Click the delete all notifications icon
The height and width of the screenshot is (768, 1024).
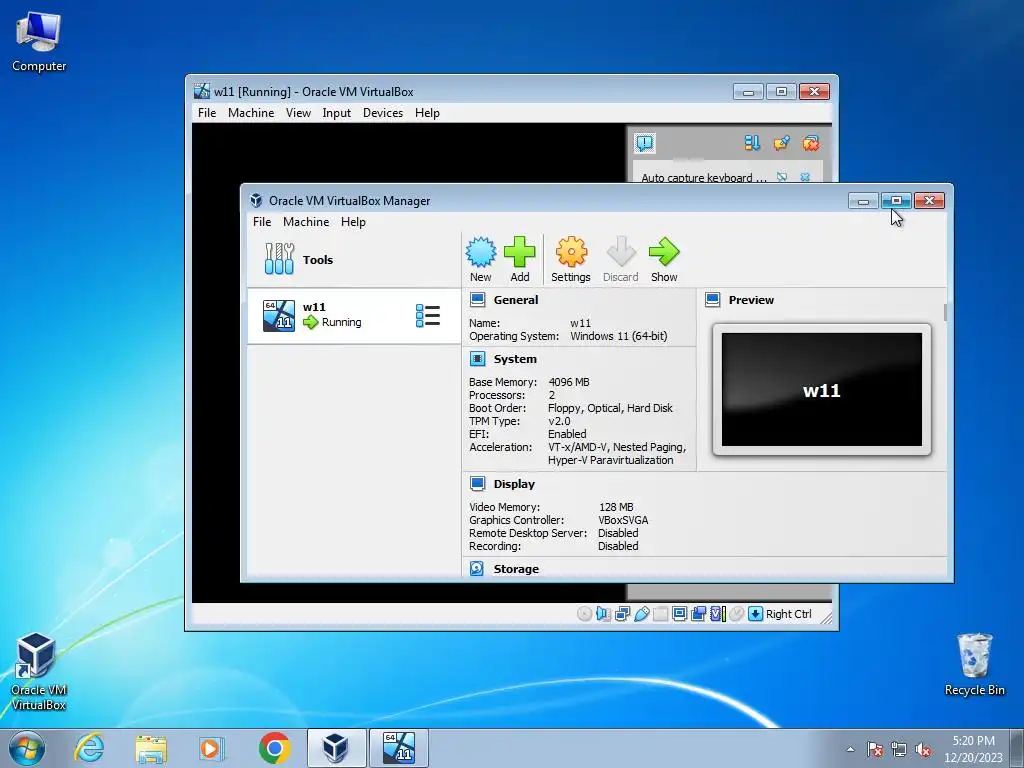click(x=810, y=143)
